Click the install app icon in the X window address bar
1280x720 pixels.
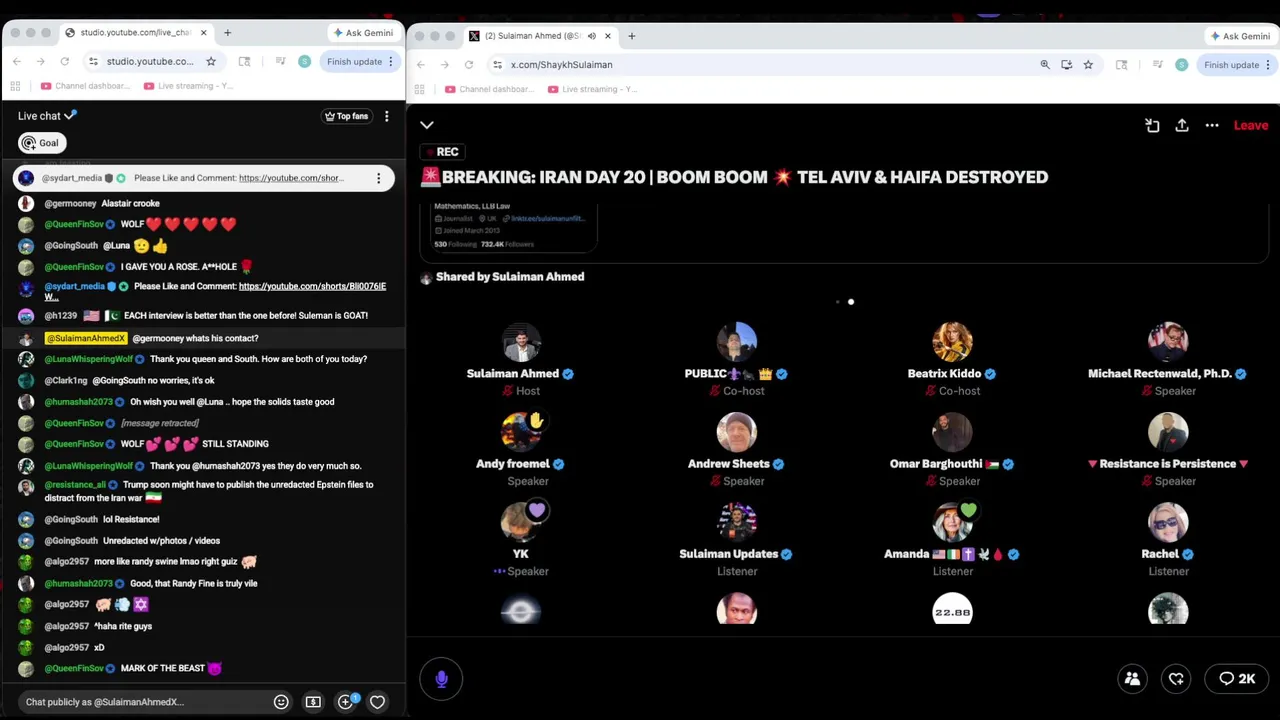click(x=1066, y=64)
